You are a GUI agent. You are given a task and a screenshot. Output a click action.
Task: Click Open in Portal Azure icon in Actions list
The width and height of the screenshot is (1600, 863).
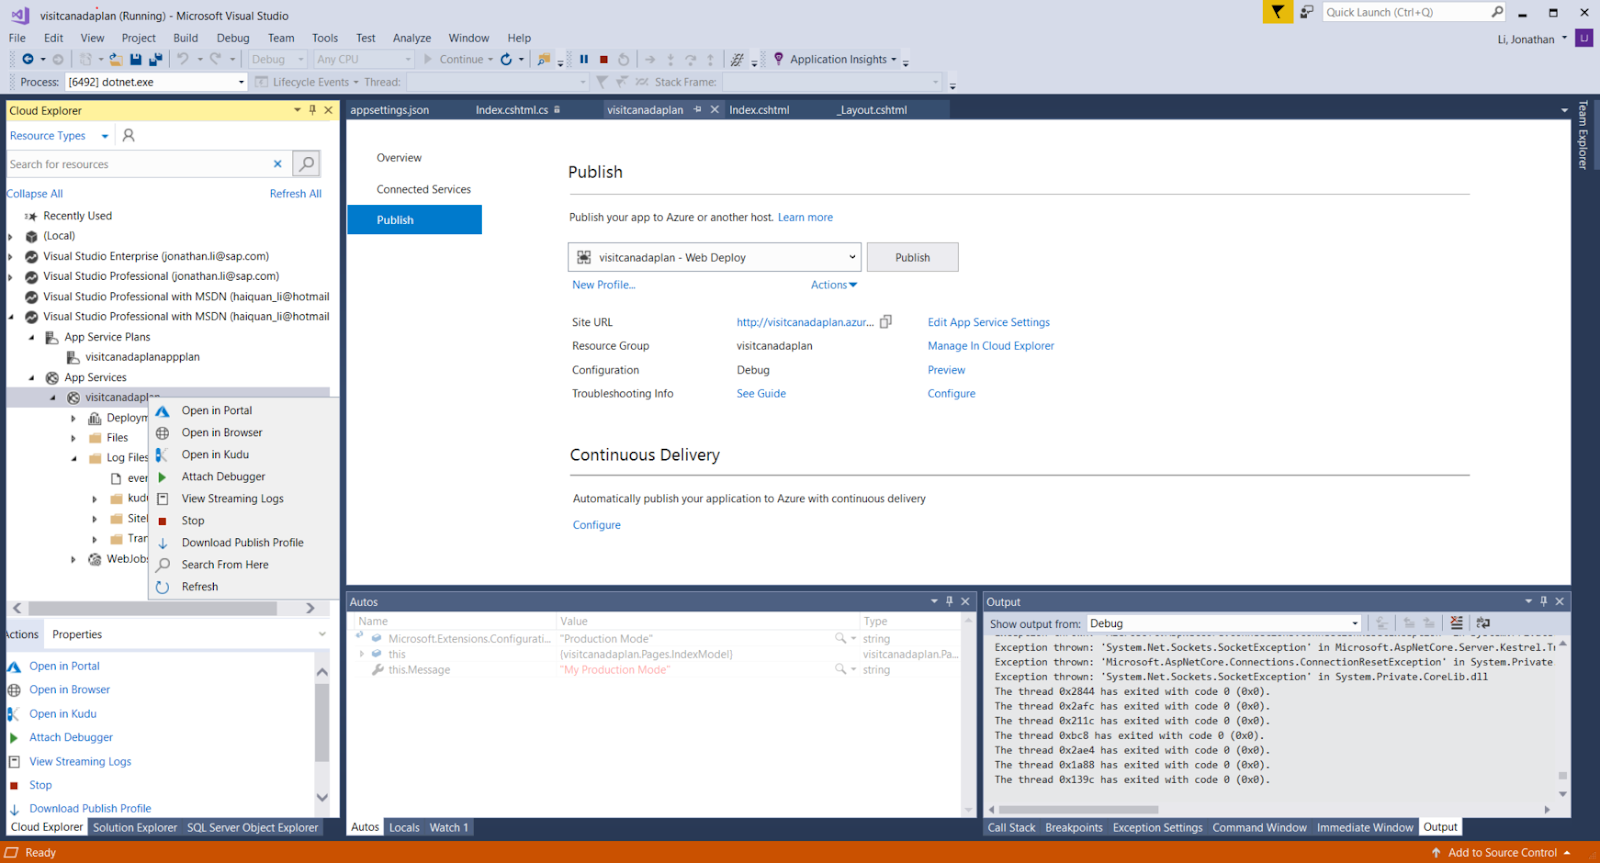coord(14,666)
